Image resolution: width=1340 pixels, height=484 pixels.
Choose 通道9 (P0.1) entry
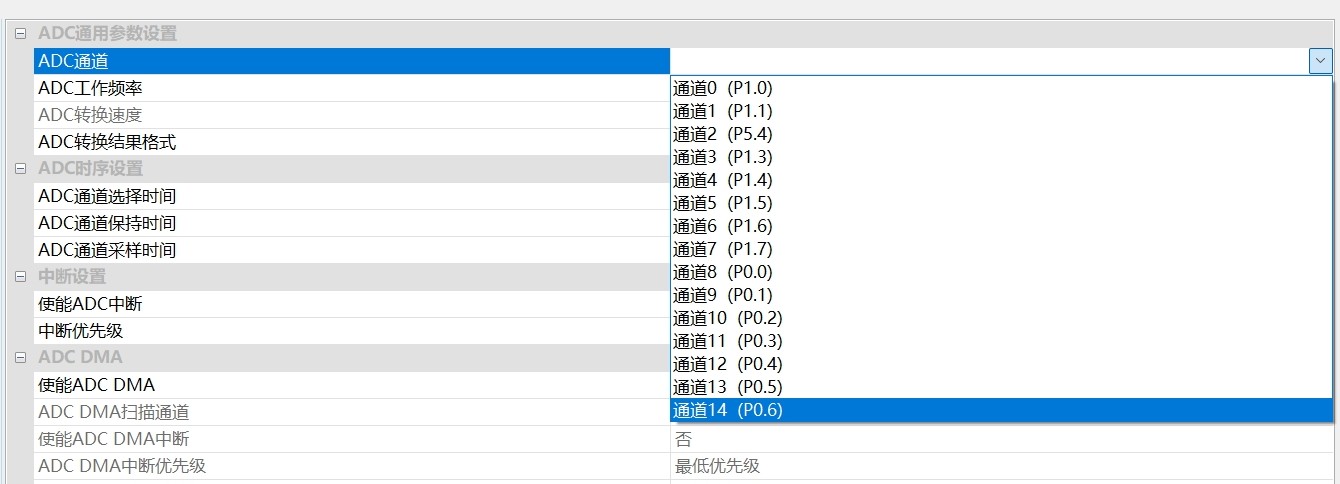click(x=1001, y=295)
